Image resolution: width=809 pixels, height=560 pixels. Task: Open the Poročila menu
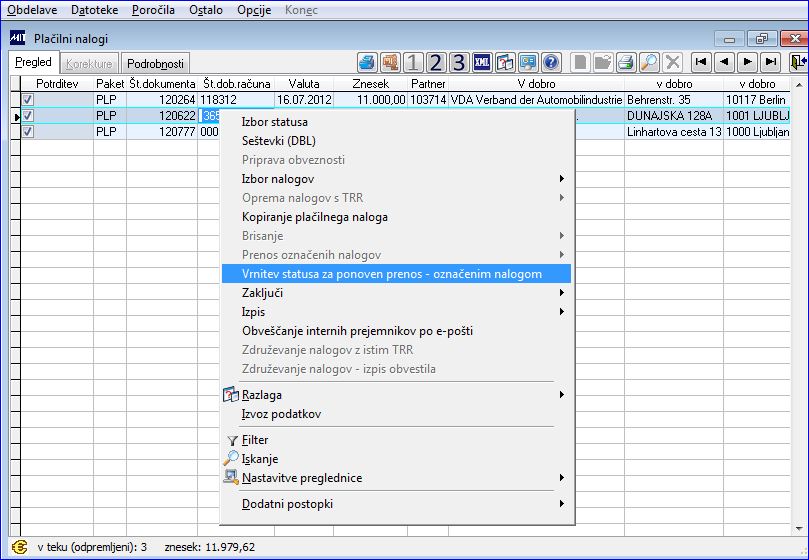pyautogui.click(x=153, y=10)
